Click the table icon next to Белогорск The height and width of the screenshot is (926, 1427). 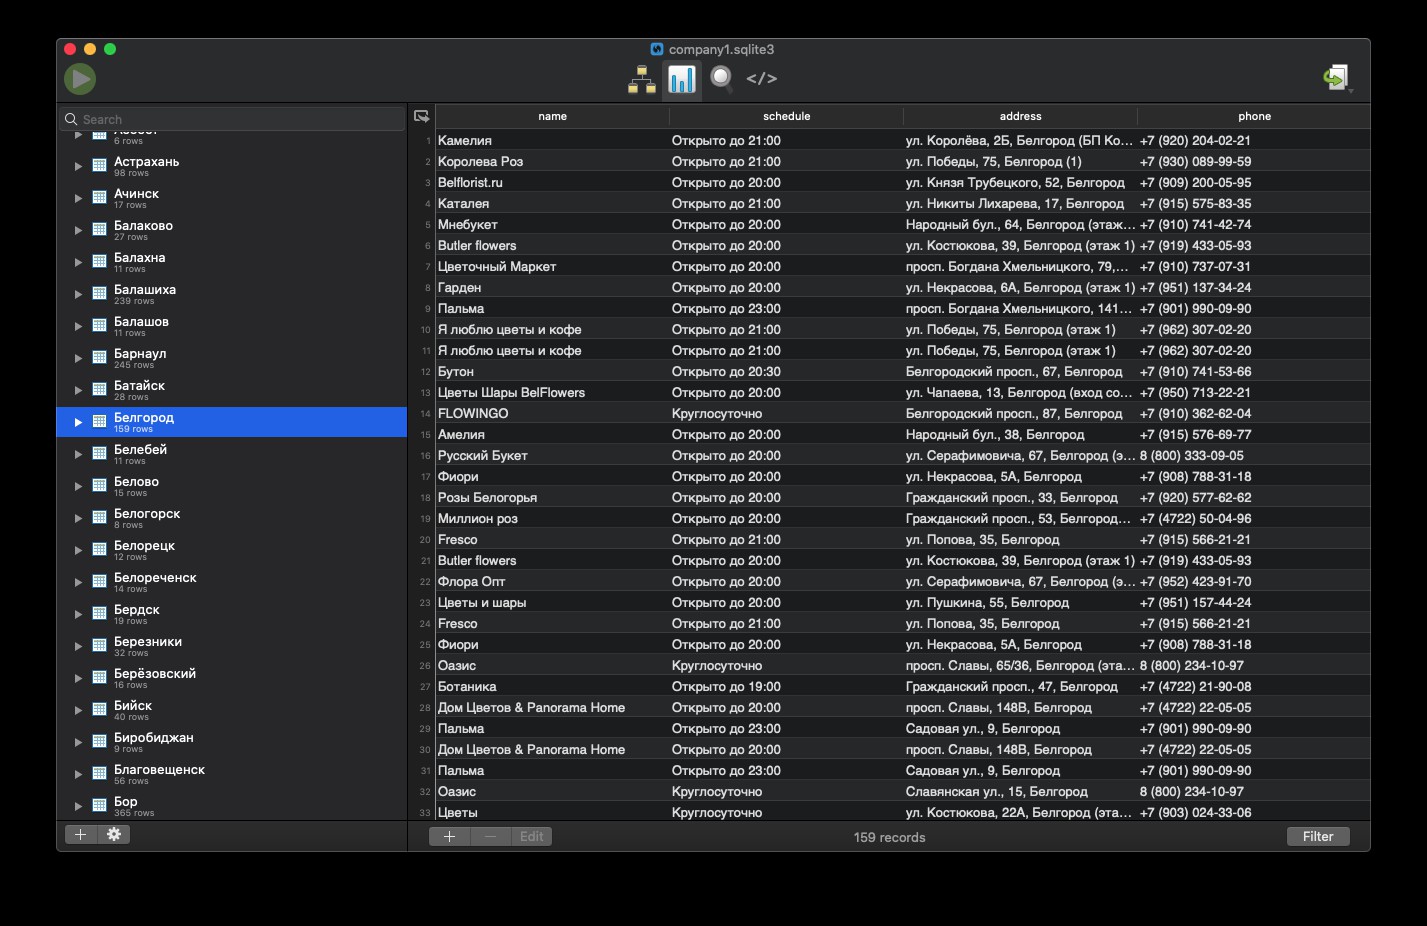tap(99, 518)
